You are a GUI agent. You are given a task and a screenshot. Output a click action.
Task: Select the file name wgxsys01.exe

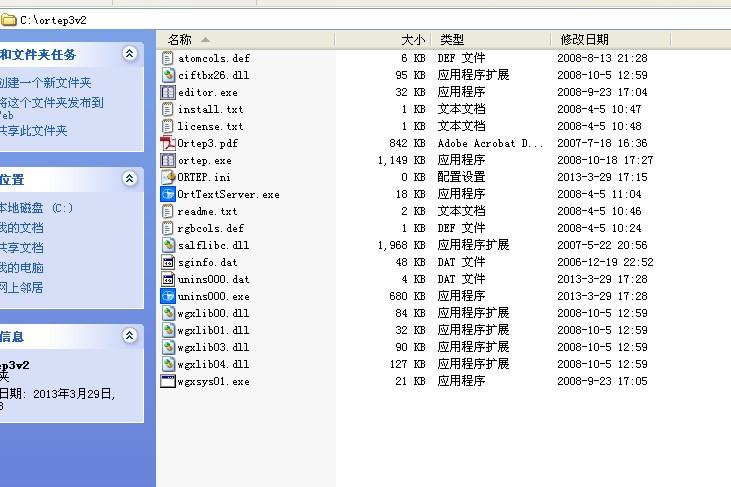214,382
